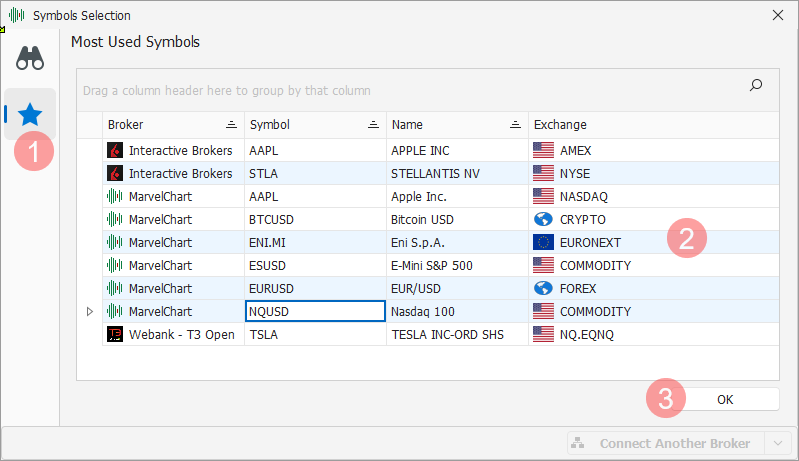Click the globe icon next to CRYPTO
This screenshot has height=461, width=799.
point(543,220)
